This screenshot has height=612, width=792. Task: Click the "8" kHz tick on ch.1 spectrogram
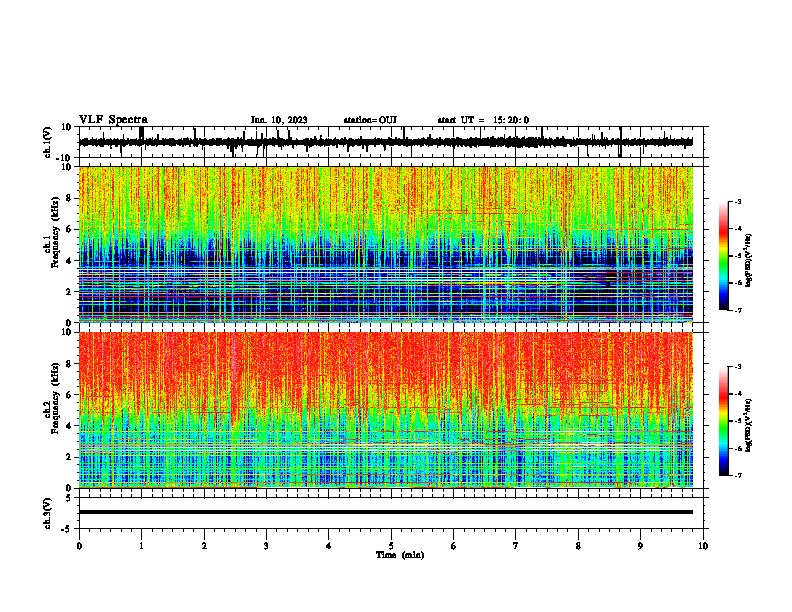70,198
